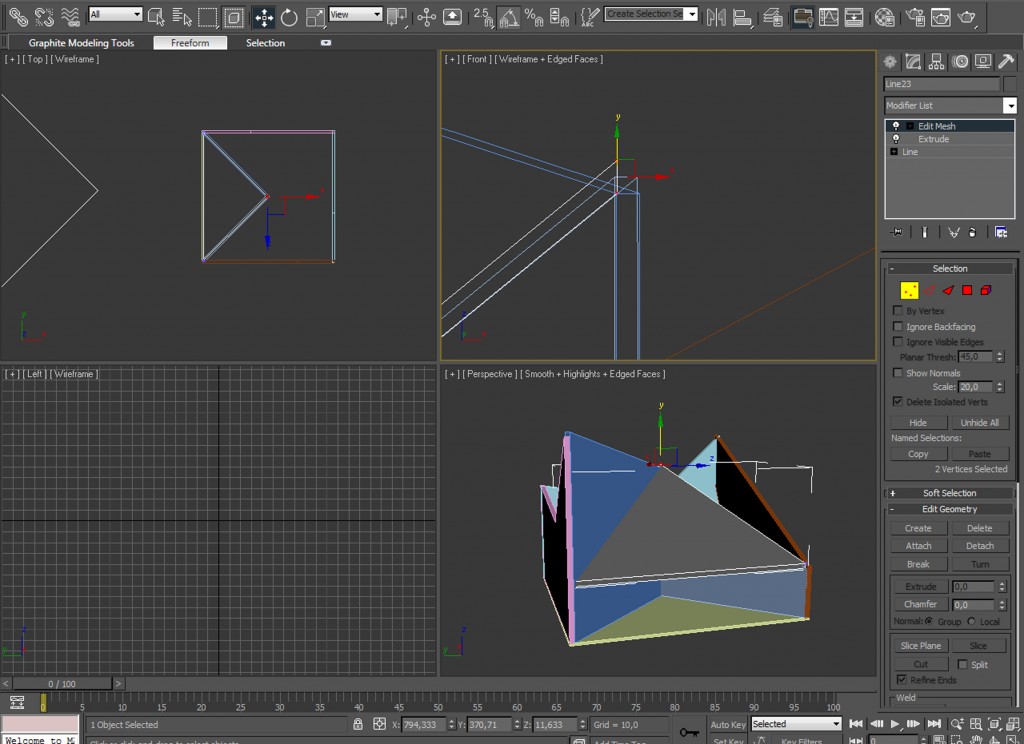Toggle Angle Snap
Screen dimensions: 1024x744
pyautogui.click(x=509, y=17)
